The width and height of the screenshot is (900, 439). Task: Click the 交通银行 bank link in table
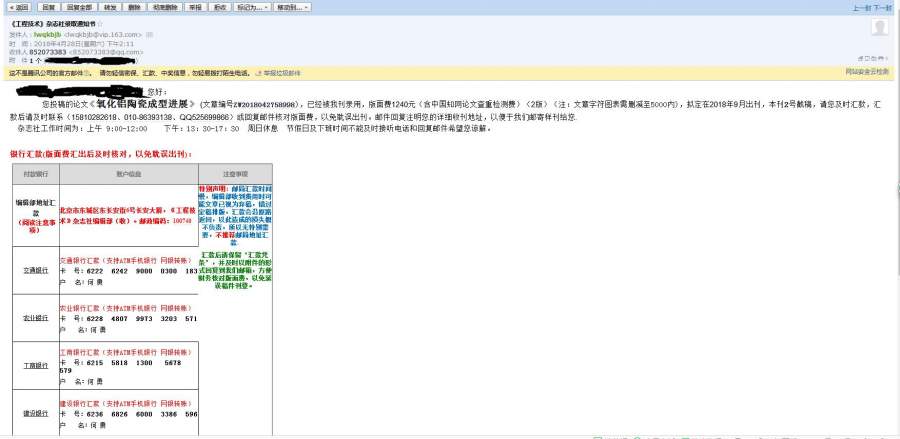click(35, 271)
